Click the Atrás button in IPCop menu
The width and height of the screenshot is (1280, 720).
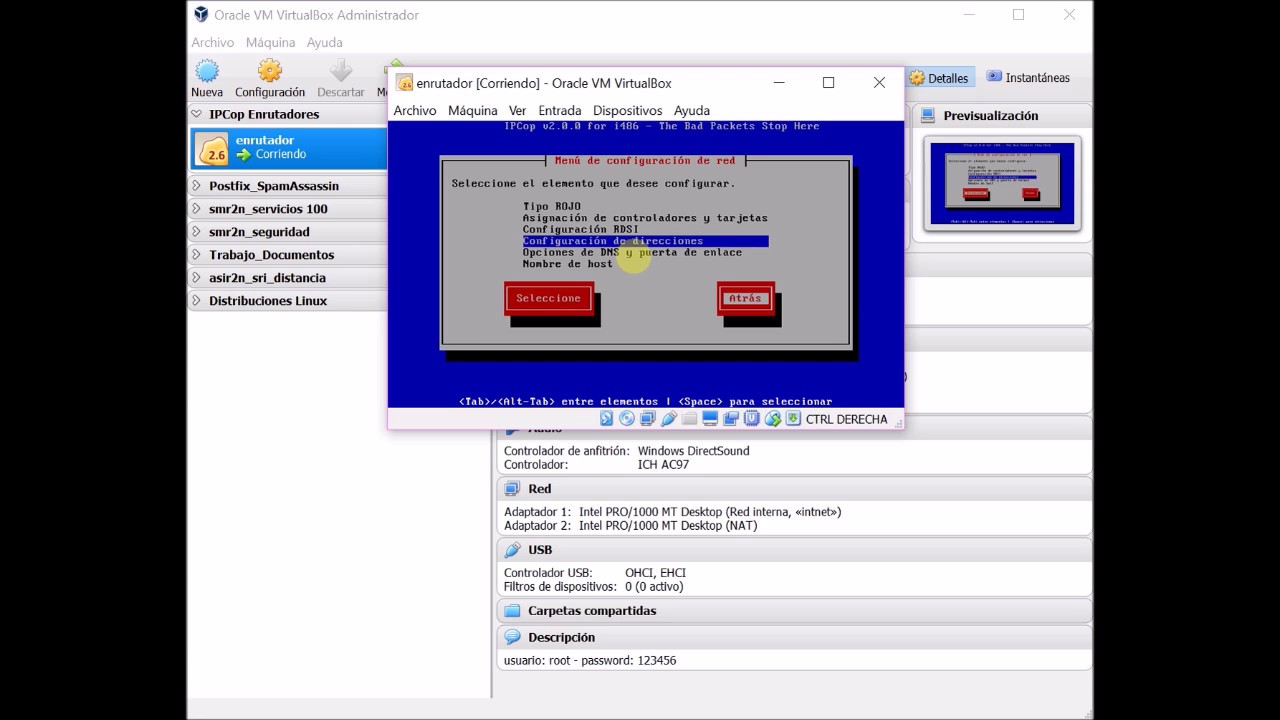click(745, 298)
